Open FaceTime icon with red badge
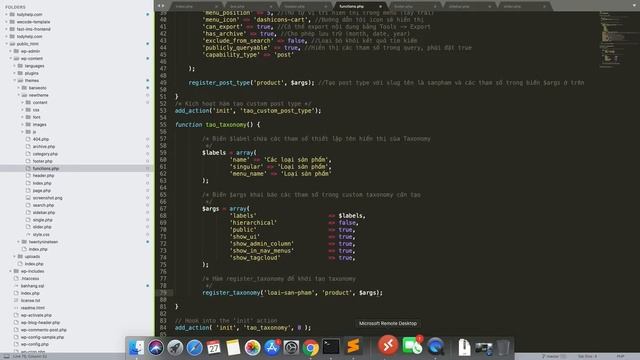This screenshot has width=640, height=360. (412, 346)
